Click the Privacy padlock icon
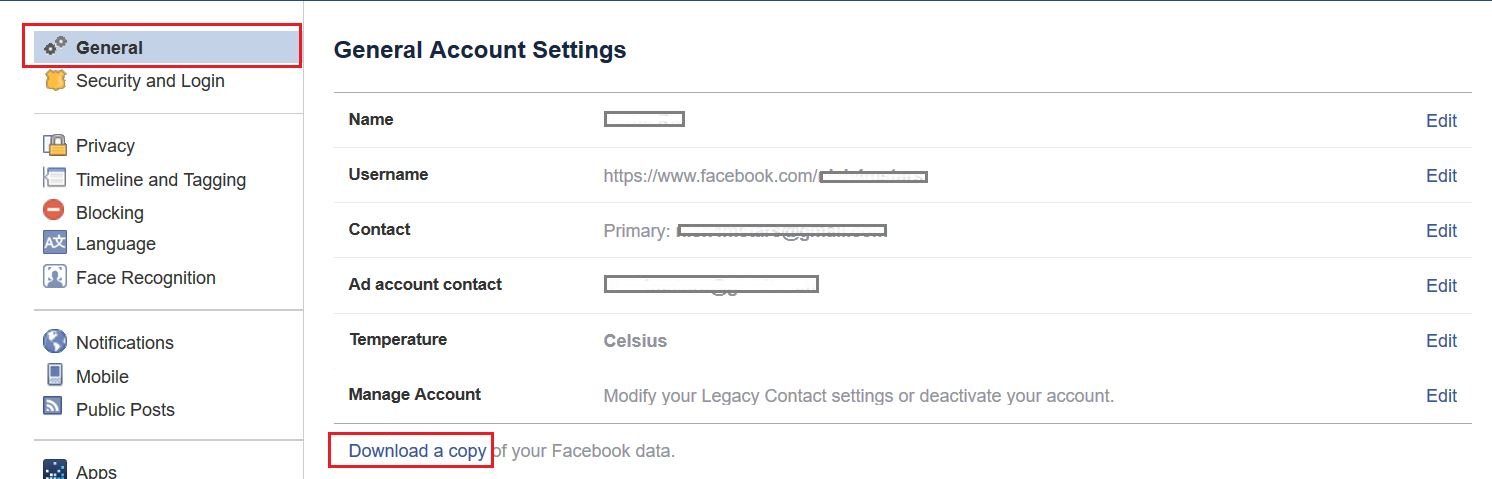This screenshot has height=479, width=1492. click(x=55, y=145)
